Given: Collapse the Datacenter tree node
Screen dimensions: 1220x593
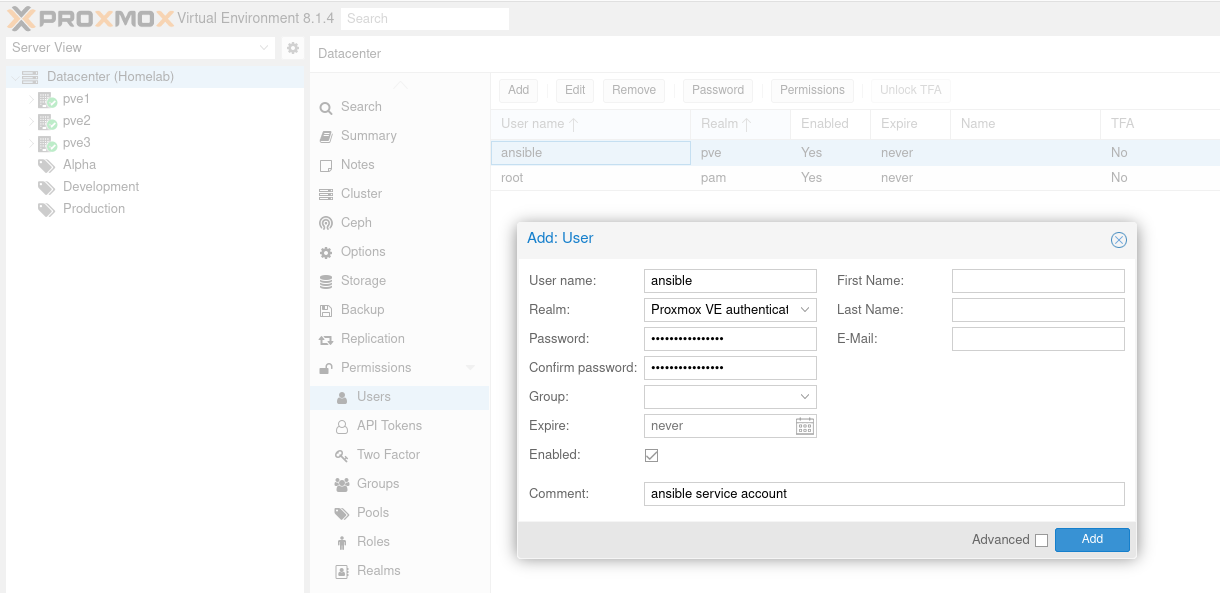Looking at the screenshot, I should (x=14, y=77).
